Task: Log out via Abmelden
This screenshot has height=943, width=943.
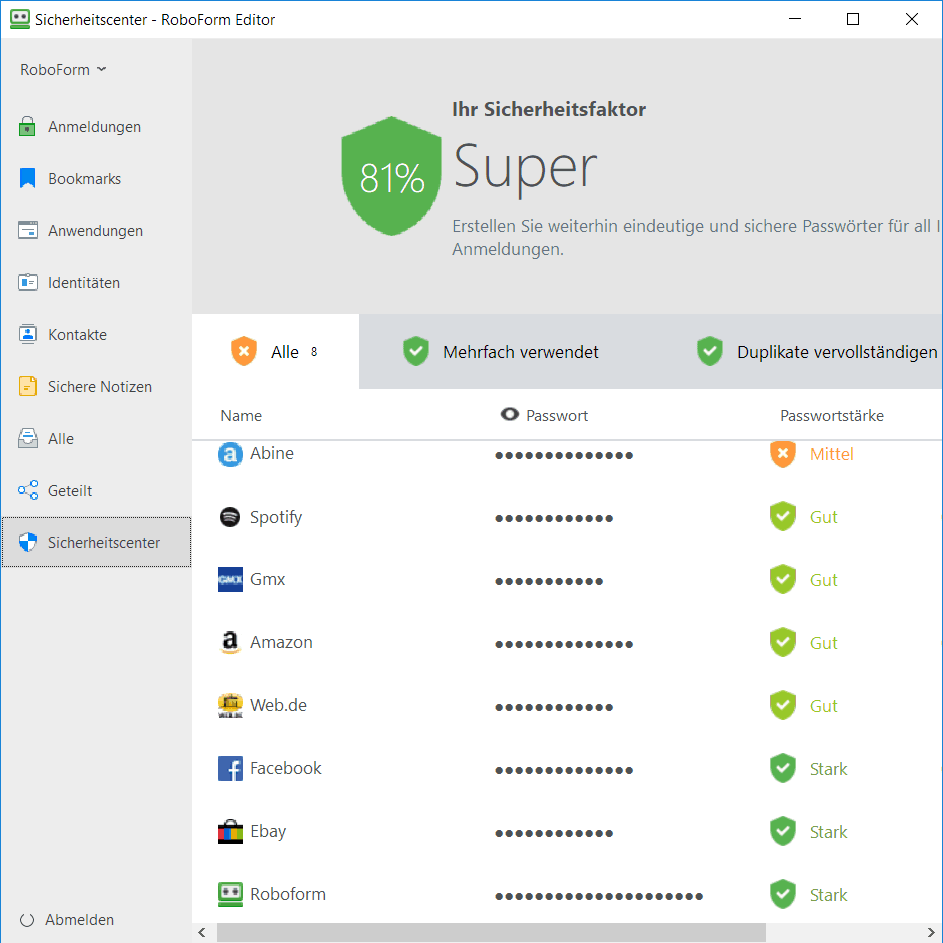Action: point(67,920)
